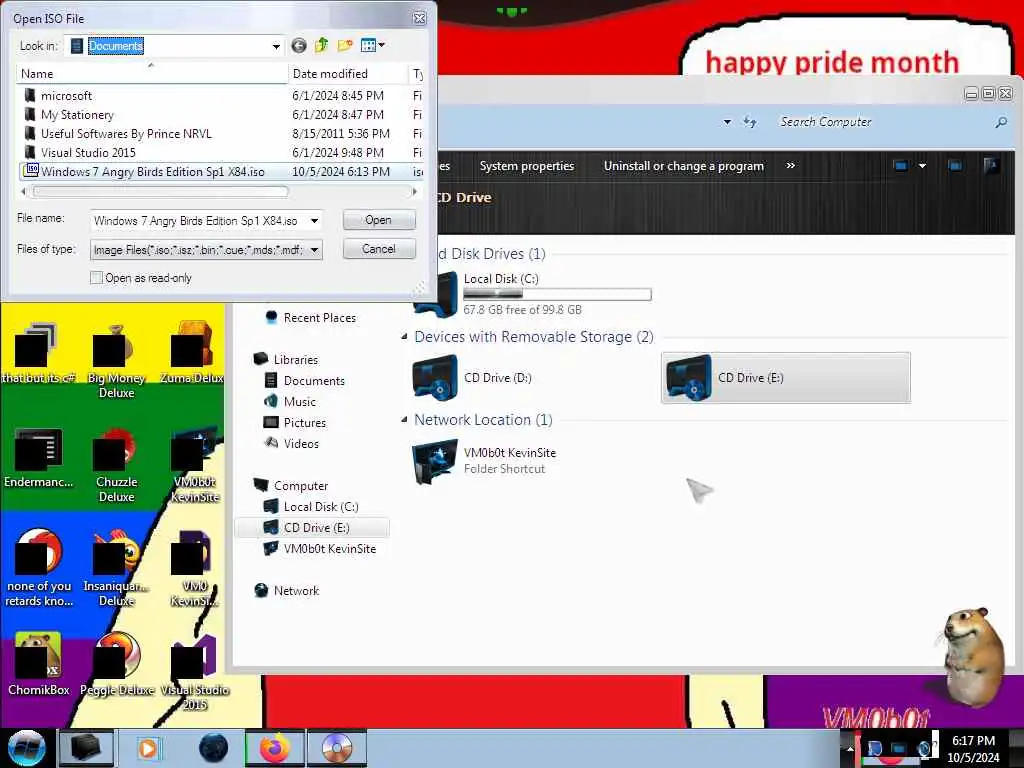The image size is (1024, 768).
Task: Sort by Date modified column header
Action: point(347,74)
